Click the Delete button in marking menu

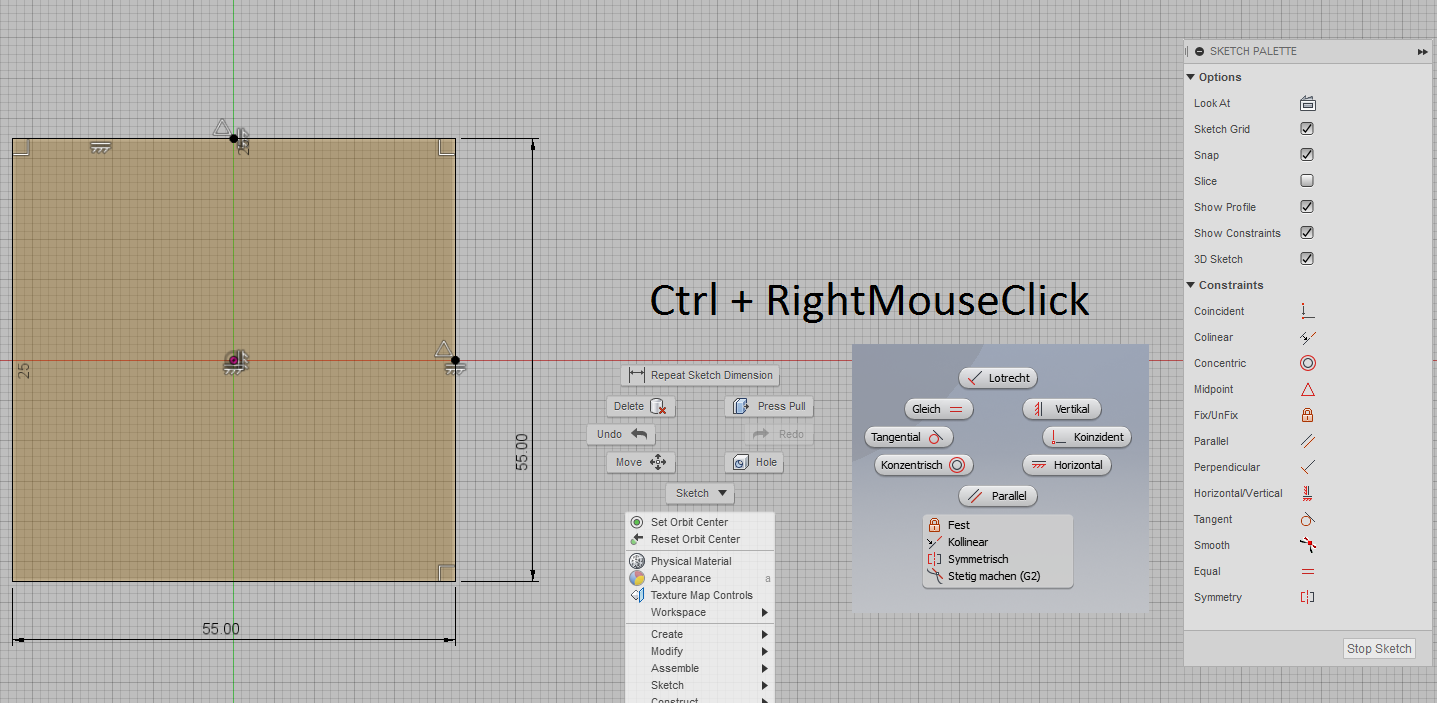pyautogui.click(x=641, y=406)
